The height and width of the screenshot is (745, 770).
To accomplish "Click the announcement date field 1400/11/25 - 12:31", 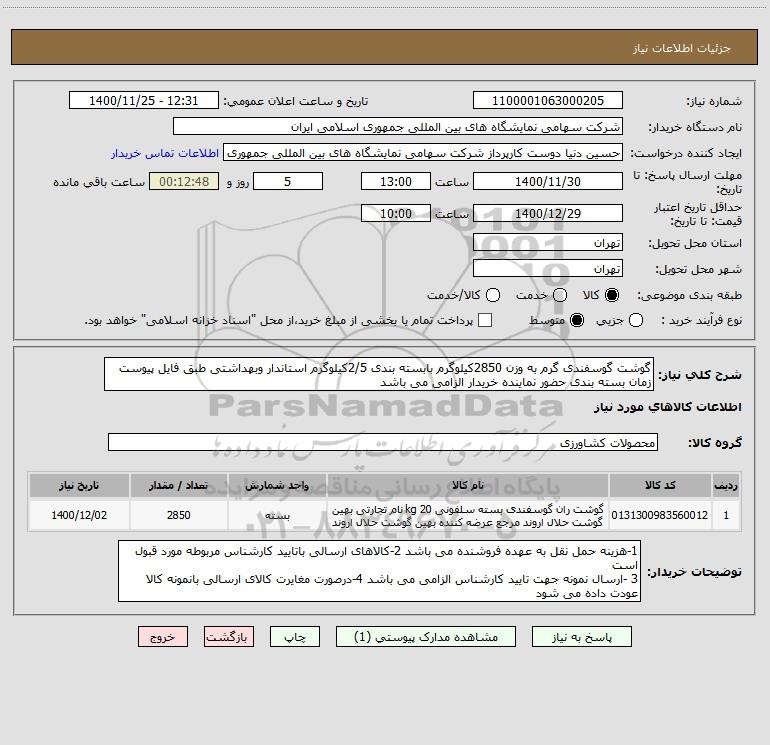I will (144, 101).
